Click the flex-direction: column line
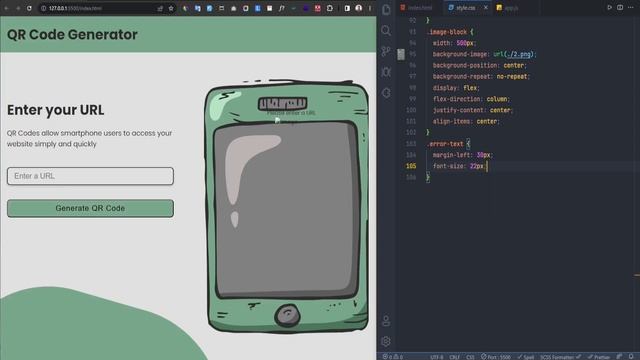This screenshot has width=640, height=360. click(471, 99)
